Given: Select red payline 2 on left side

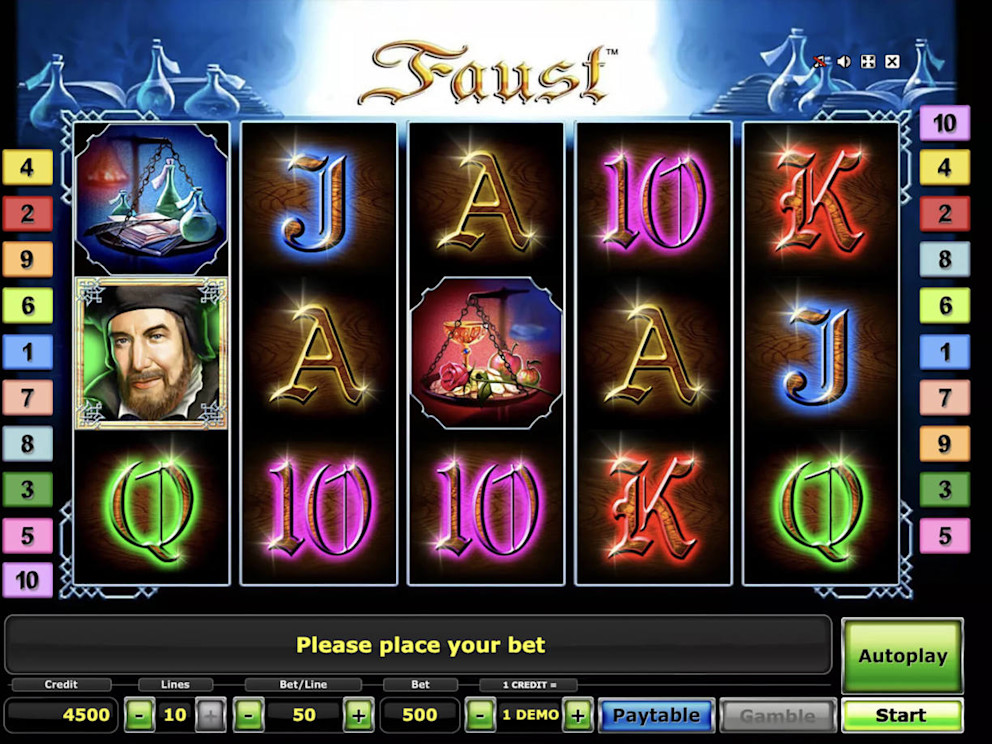Looking at the screenshot, I should click(27, 213).
